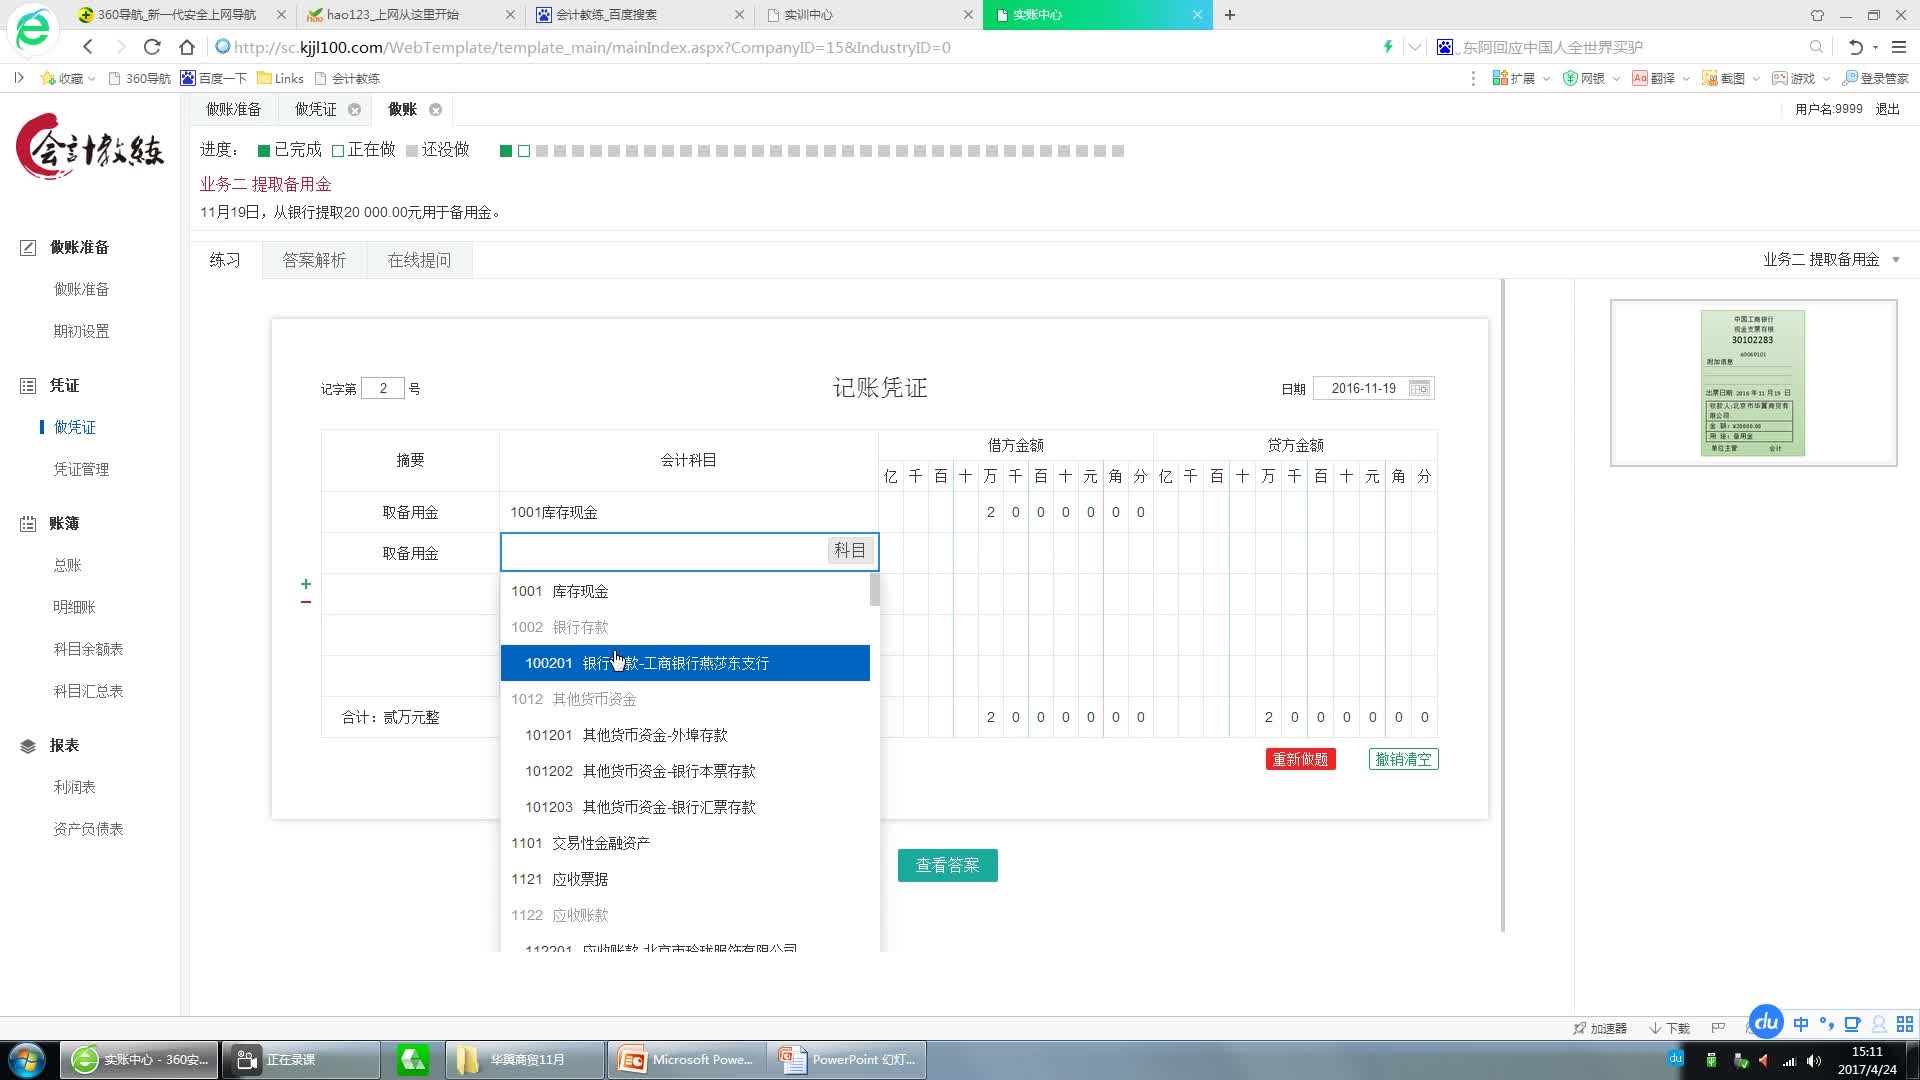Open the 科目 selector button
Viewport: 1920px width, 1080px height.
pyautogui.click(x=849, y=551)
